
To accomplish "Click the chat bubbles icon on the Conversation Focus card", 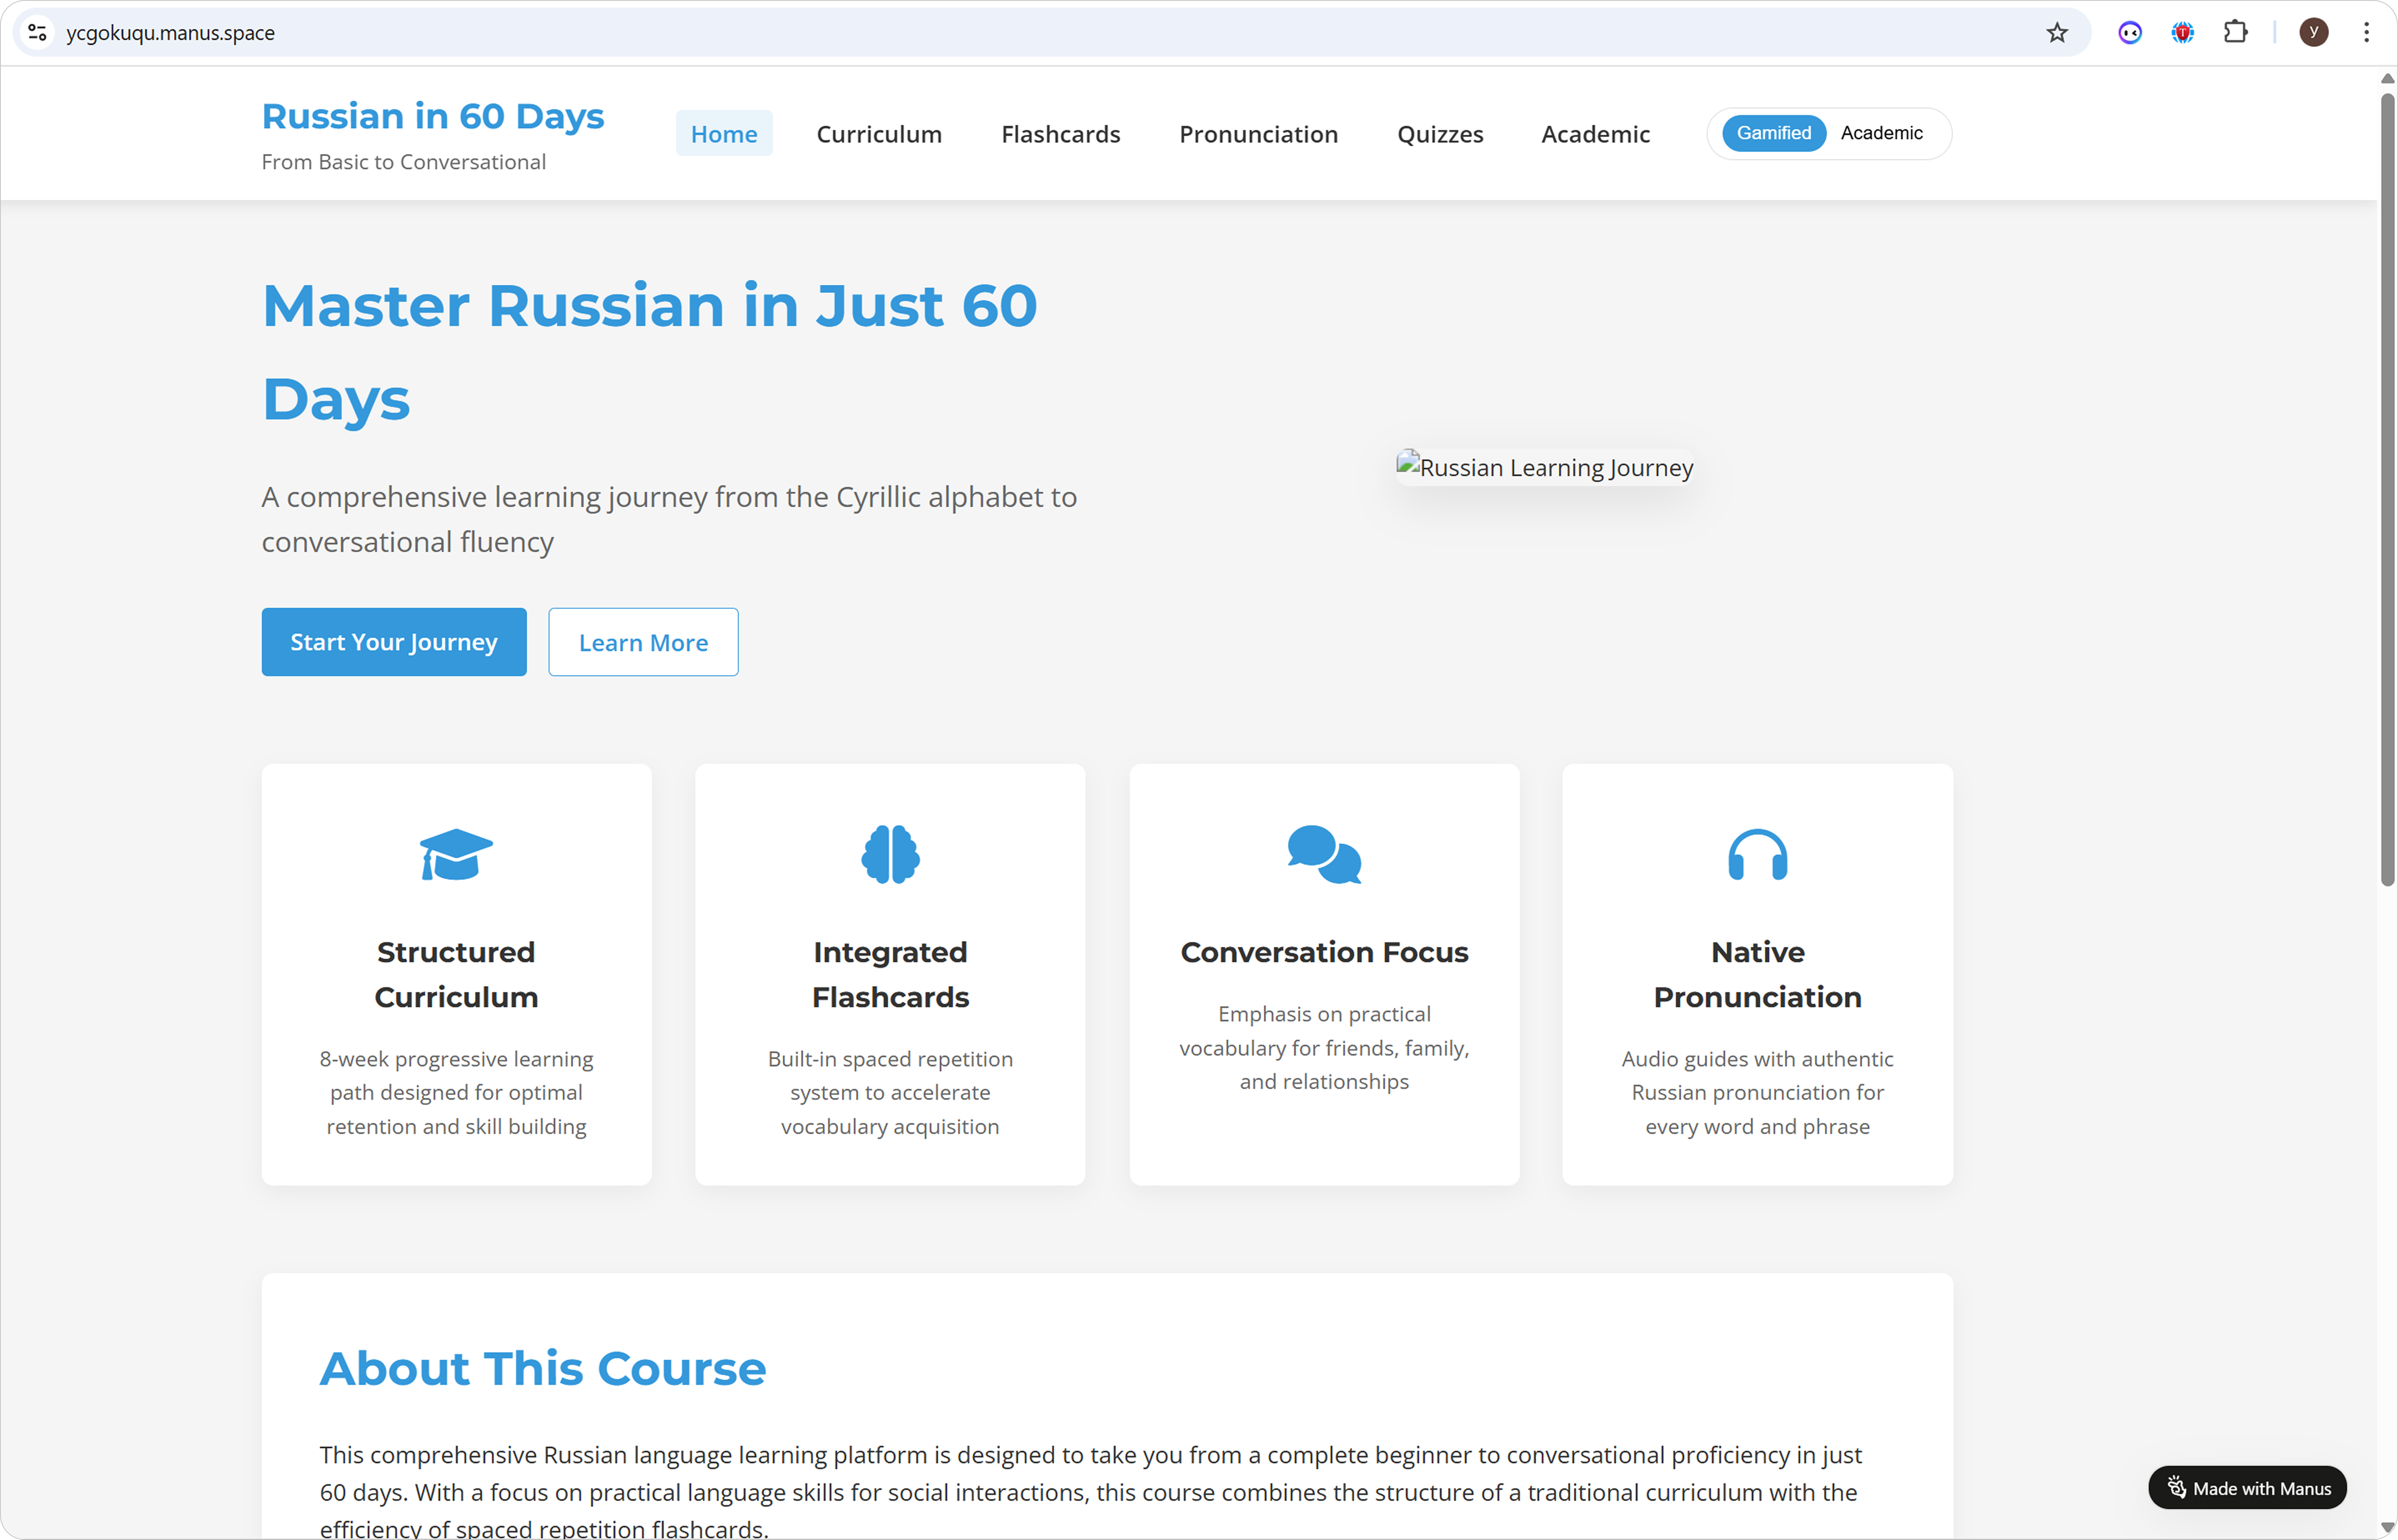I will pos(1324,854).
